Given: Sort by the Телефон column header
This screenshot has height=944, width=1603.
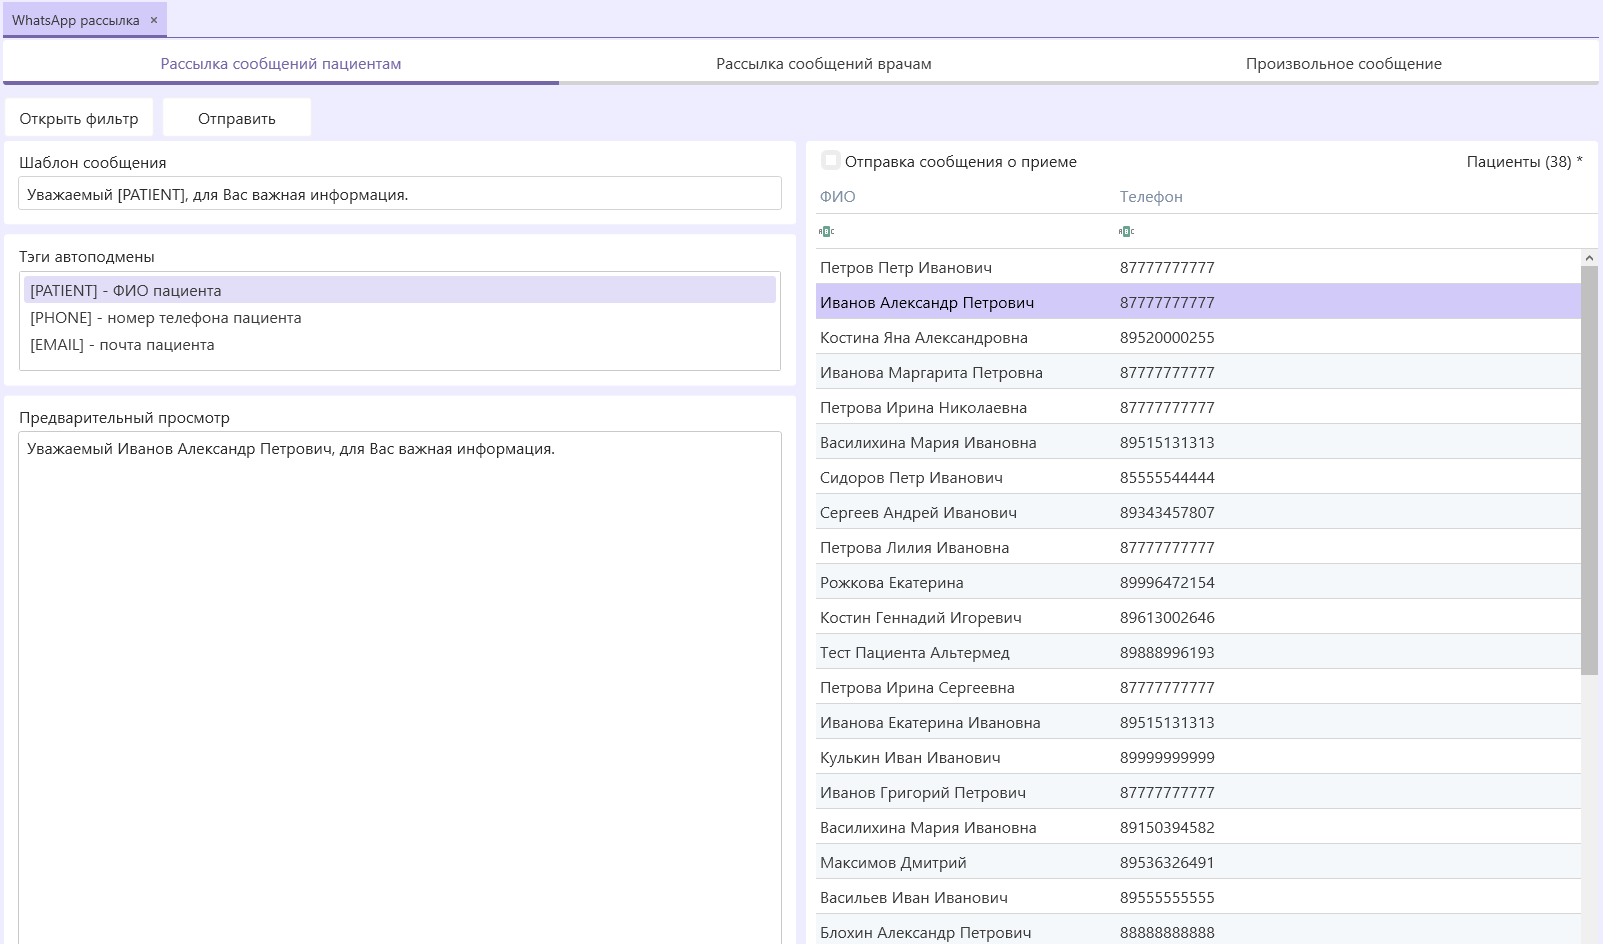Looking at the screenshot, I should pyautogui.click(x=1151, y=196).
